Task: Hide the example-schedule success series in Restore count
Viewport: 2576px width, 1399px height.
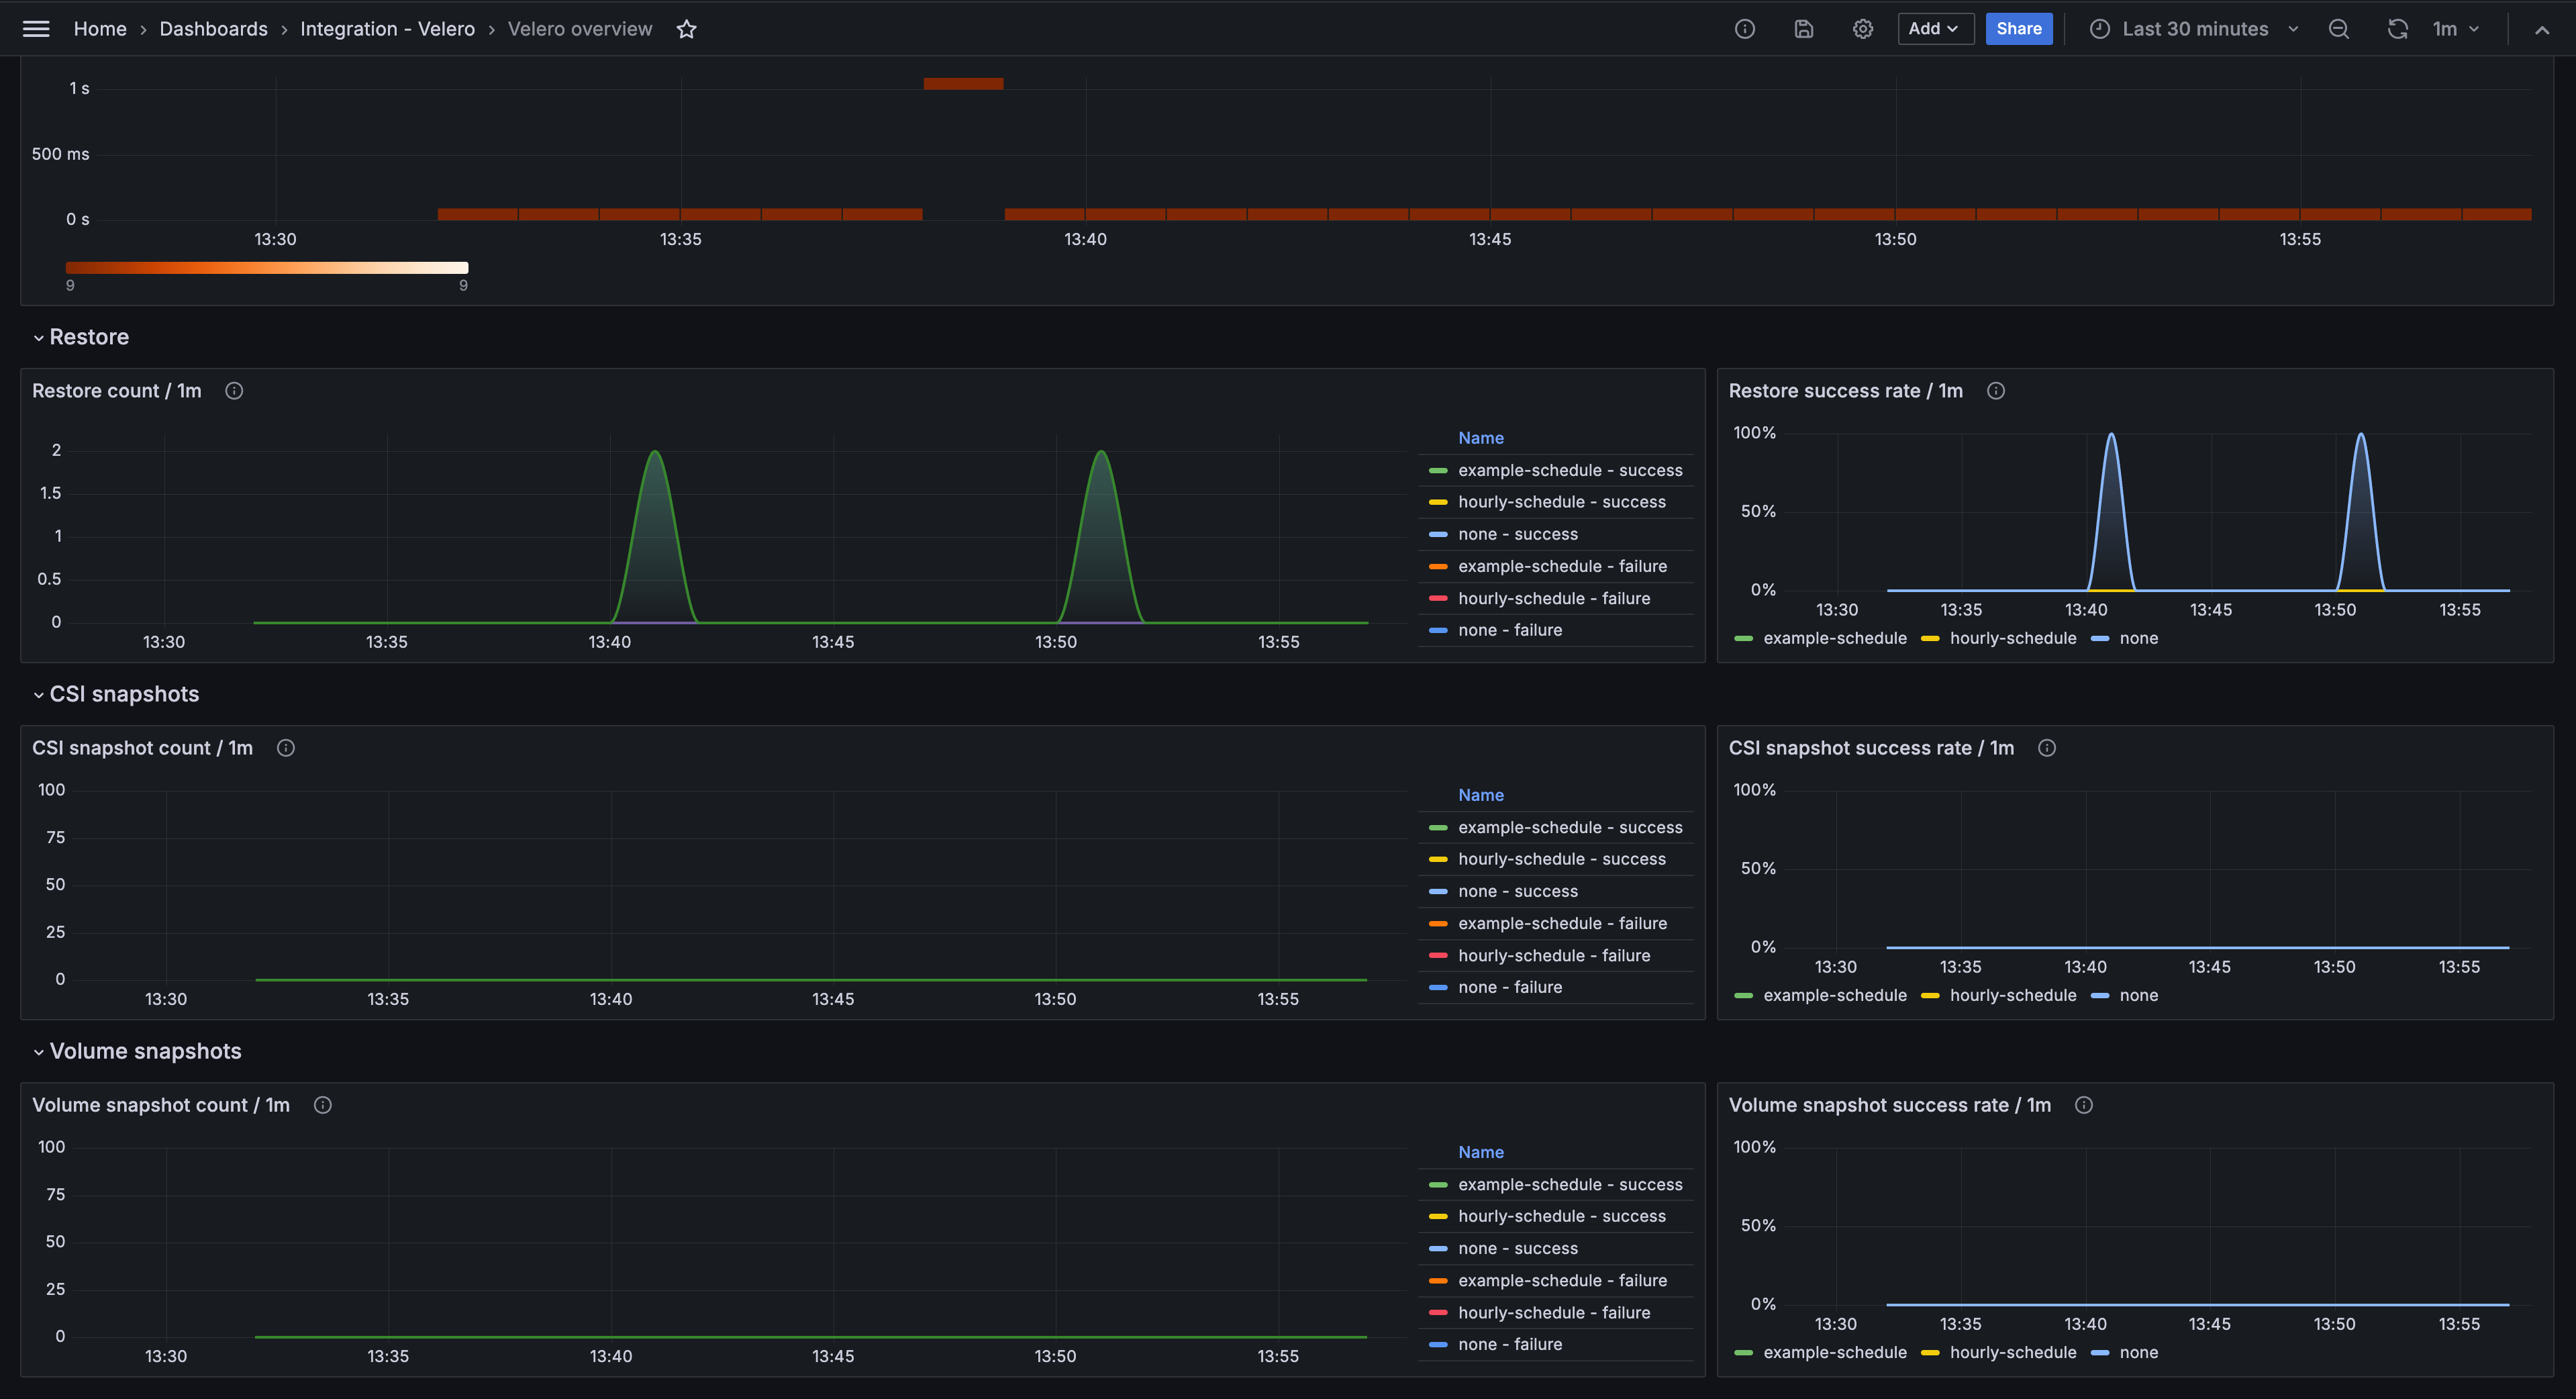Action: [x=1570, y=470]
